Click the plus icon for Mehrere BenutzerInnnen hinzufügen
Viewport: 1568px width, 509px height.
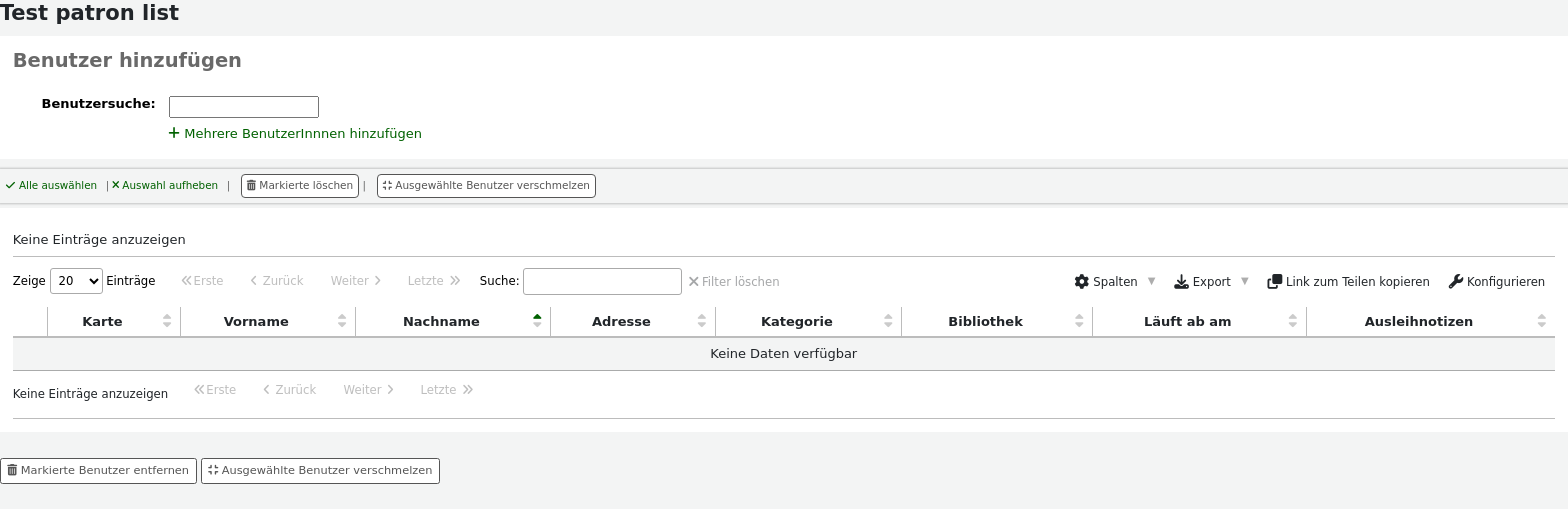point(174,133)
